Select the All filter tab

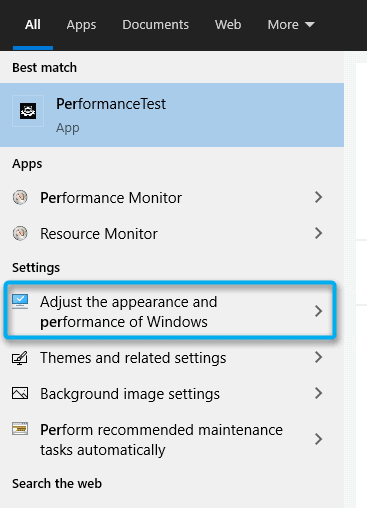click(x=33, y=25)
